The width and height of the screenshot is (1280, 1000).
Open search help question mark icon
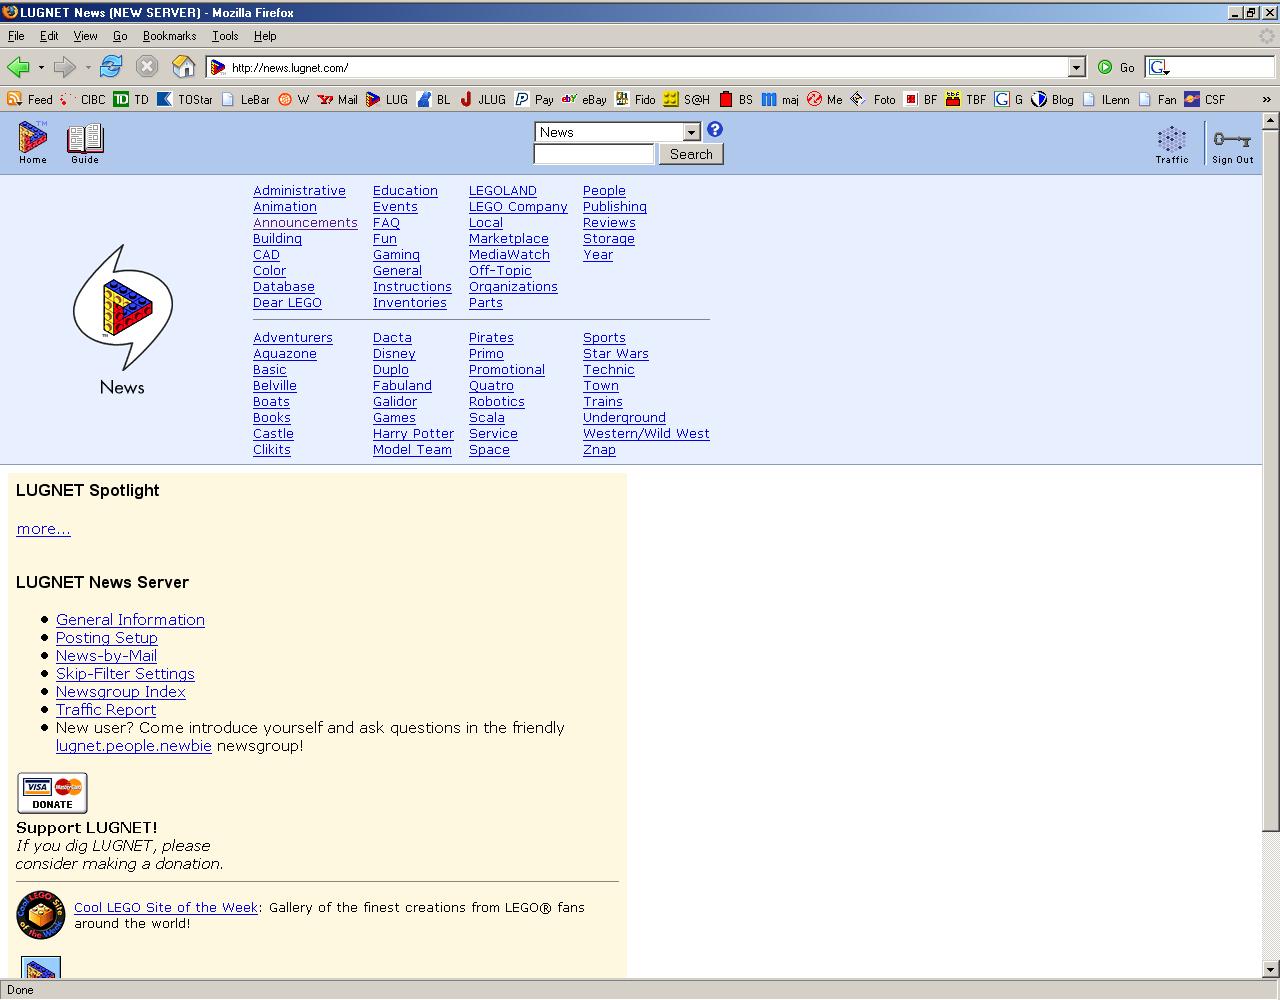click(714, 130)
